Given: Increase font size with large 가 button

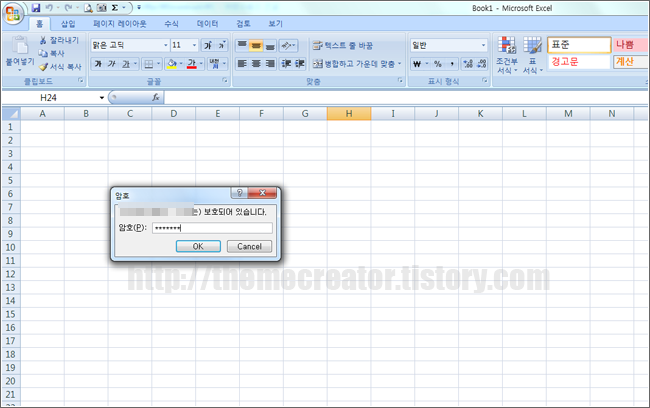Looking at the screenshot, I should click(208, 45).
